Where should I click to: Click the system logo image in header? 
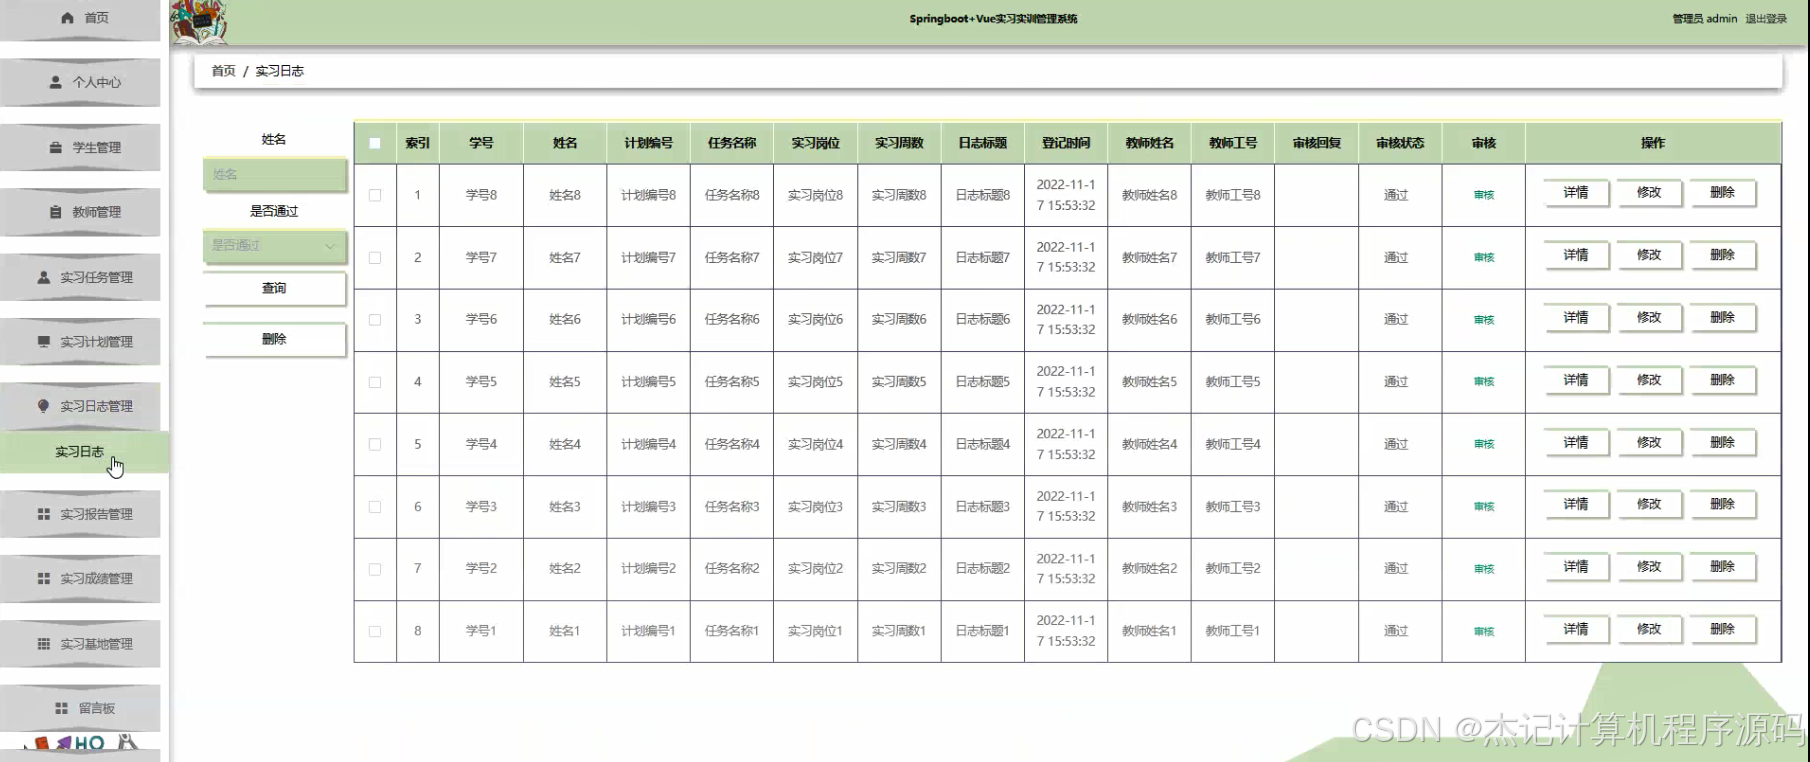tap(199, 22)
